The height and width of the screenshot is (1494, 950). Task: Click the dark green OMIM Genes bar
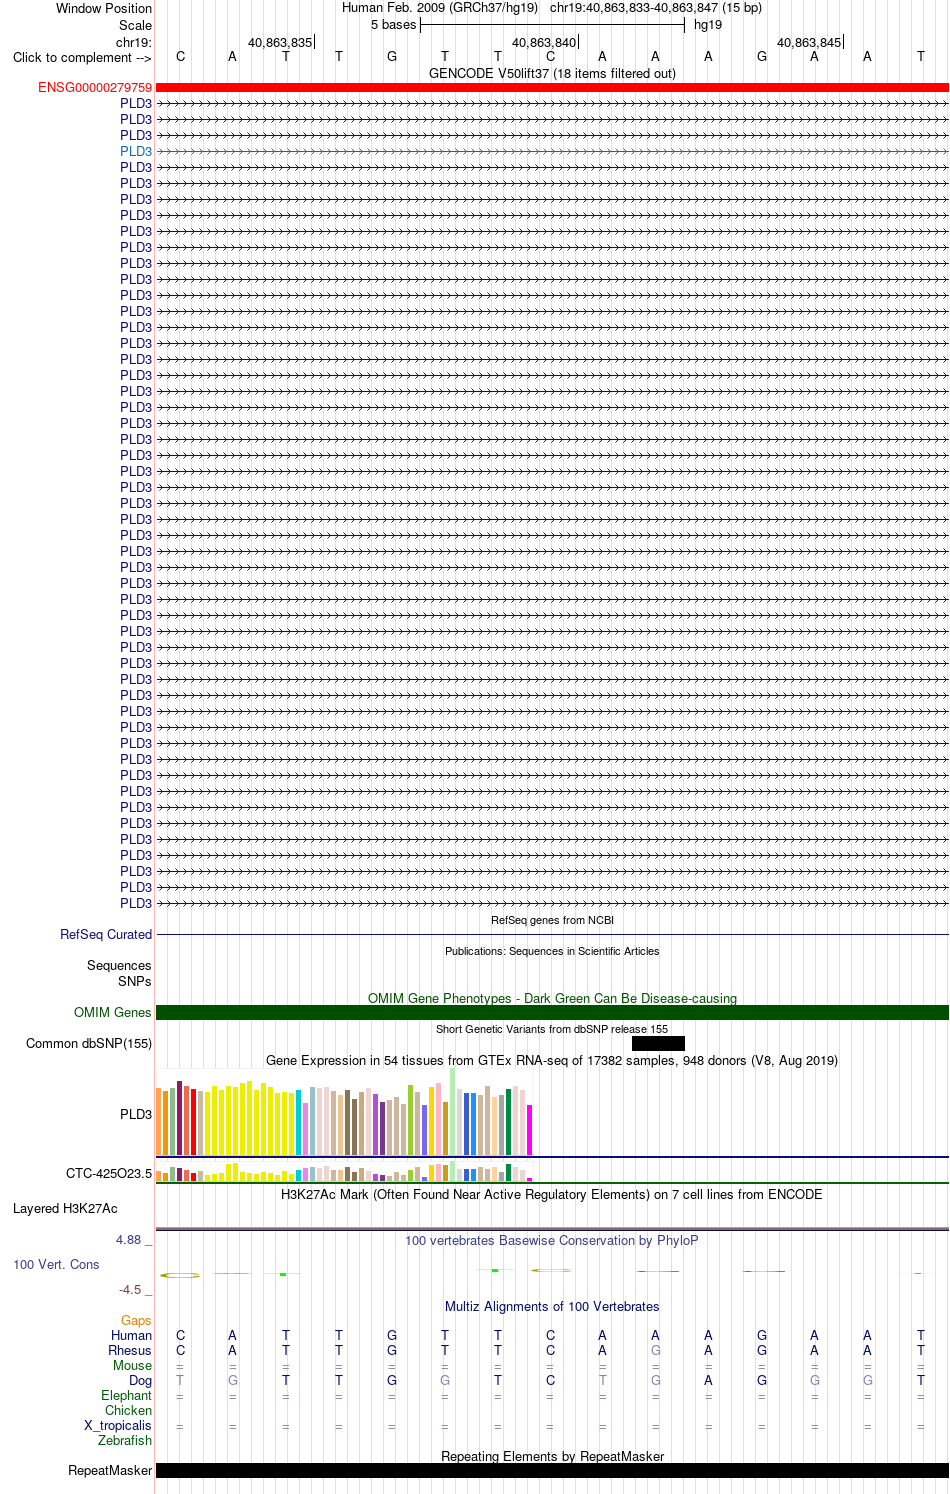(552, 1013)
